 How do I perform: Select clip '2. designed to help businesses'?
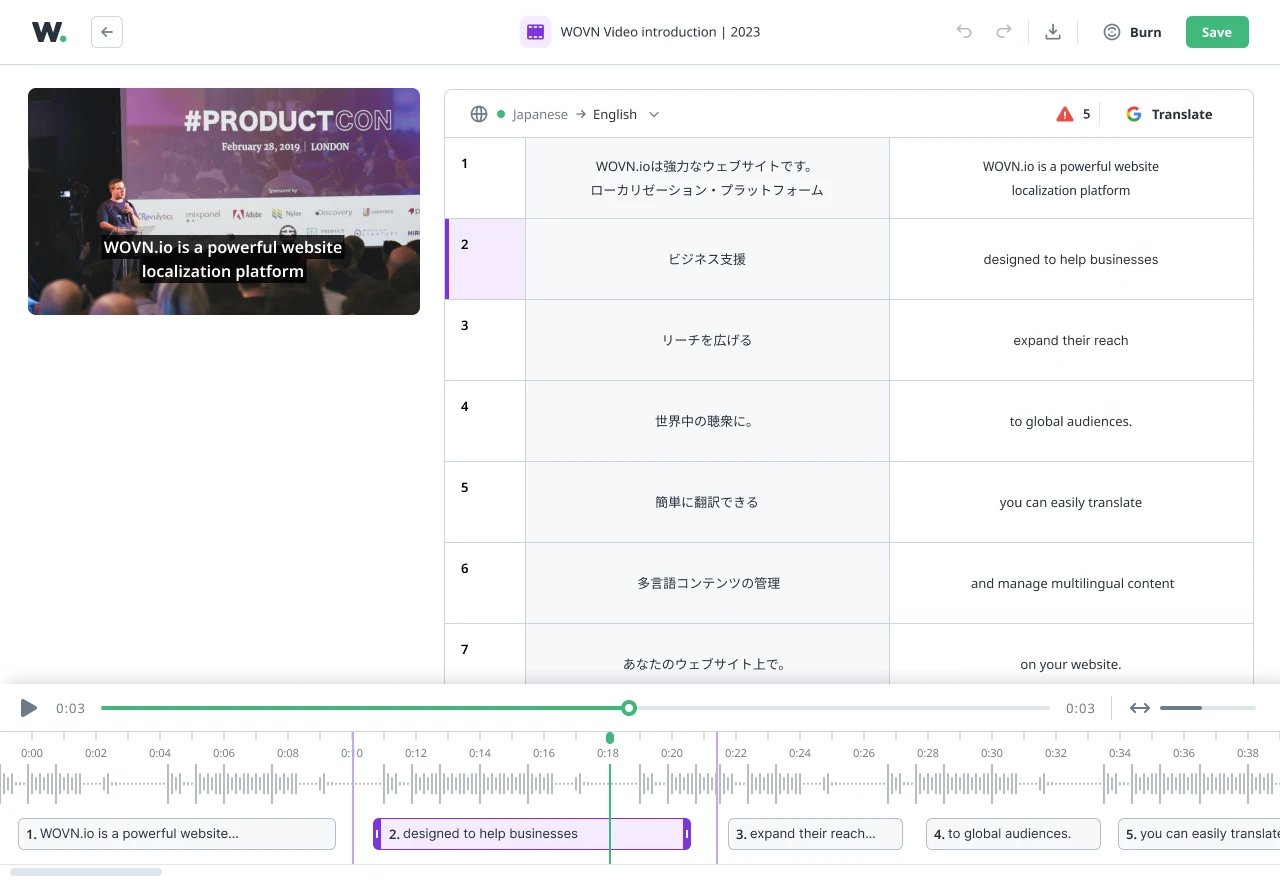532,834
